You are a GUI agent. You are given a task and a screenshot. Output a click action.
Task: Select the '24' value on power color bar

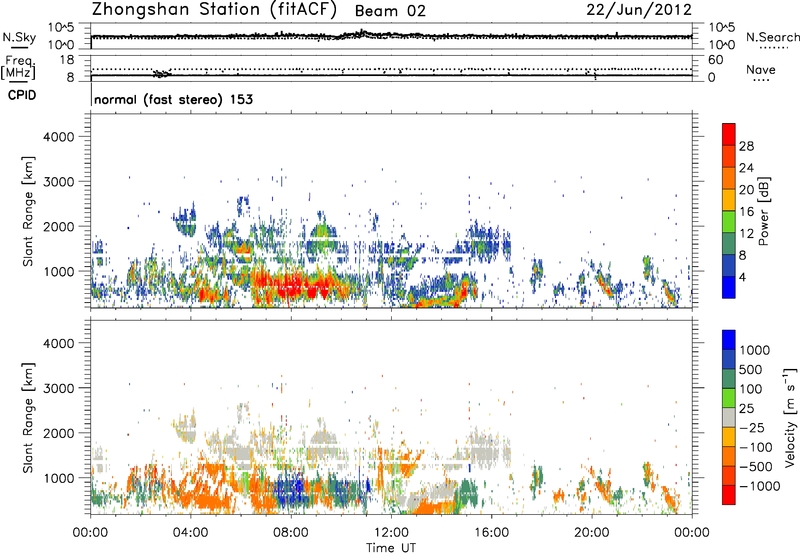tap(746, 168)
